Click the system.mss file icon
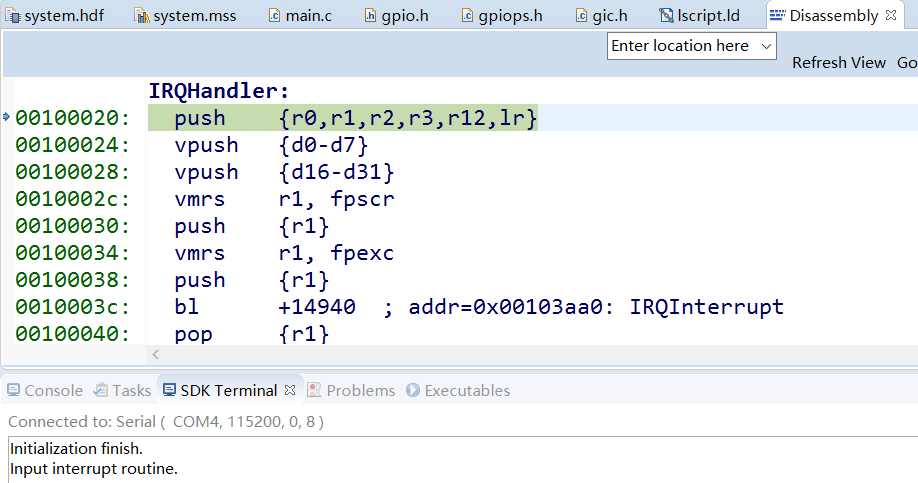Screen dimensions: 918x483 click(x=142, y=16)
